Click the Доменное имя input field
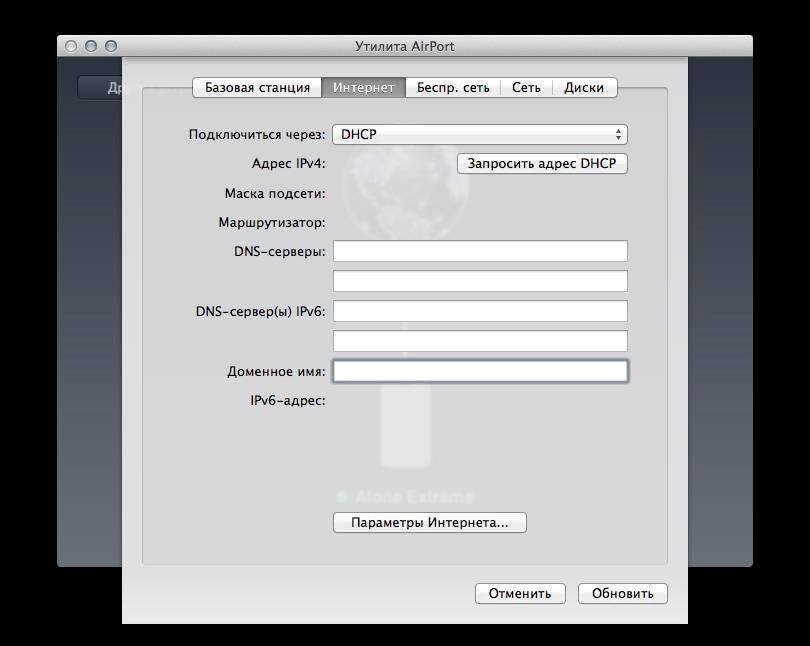 pyautogui.click(x=480, y=371)
